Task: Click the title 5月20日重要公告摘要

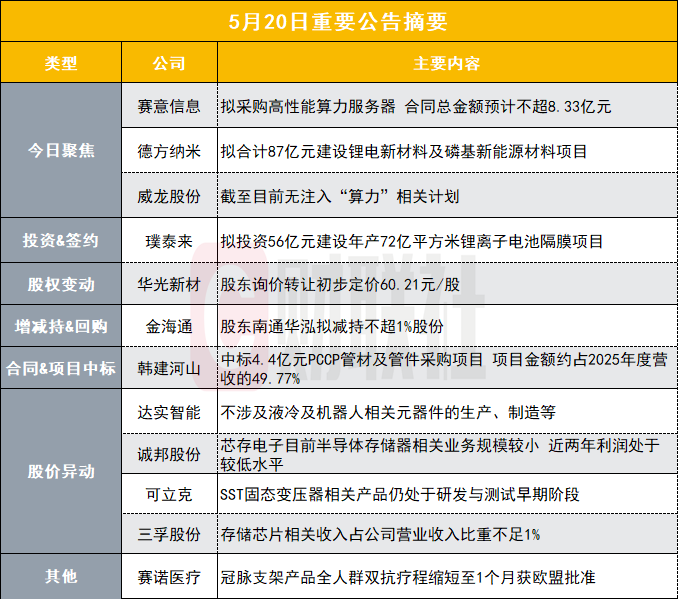Action: [x=338, y=22]
